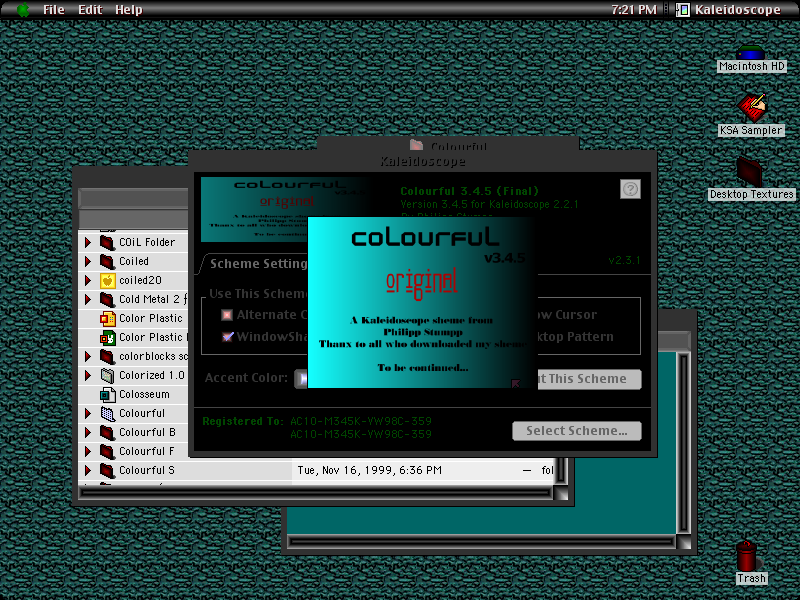Click the date 'Tue, Nov 16, 1999, 6:36 PM'
800x600 pixels.
coord(369,470)
